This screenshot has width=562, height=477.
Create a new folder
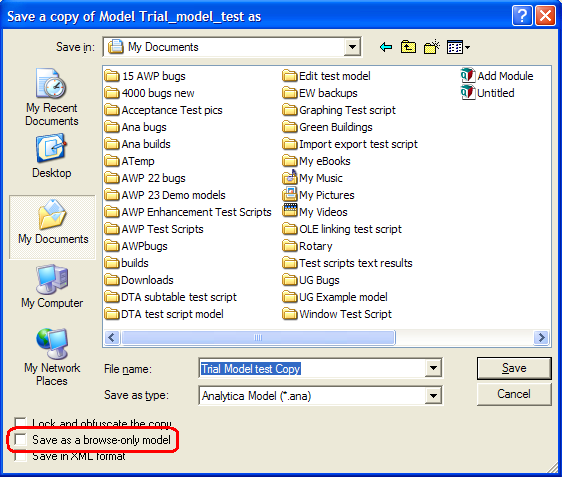coord(432,47)
